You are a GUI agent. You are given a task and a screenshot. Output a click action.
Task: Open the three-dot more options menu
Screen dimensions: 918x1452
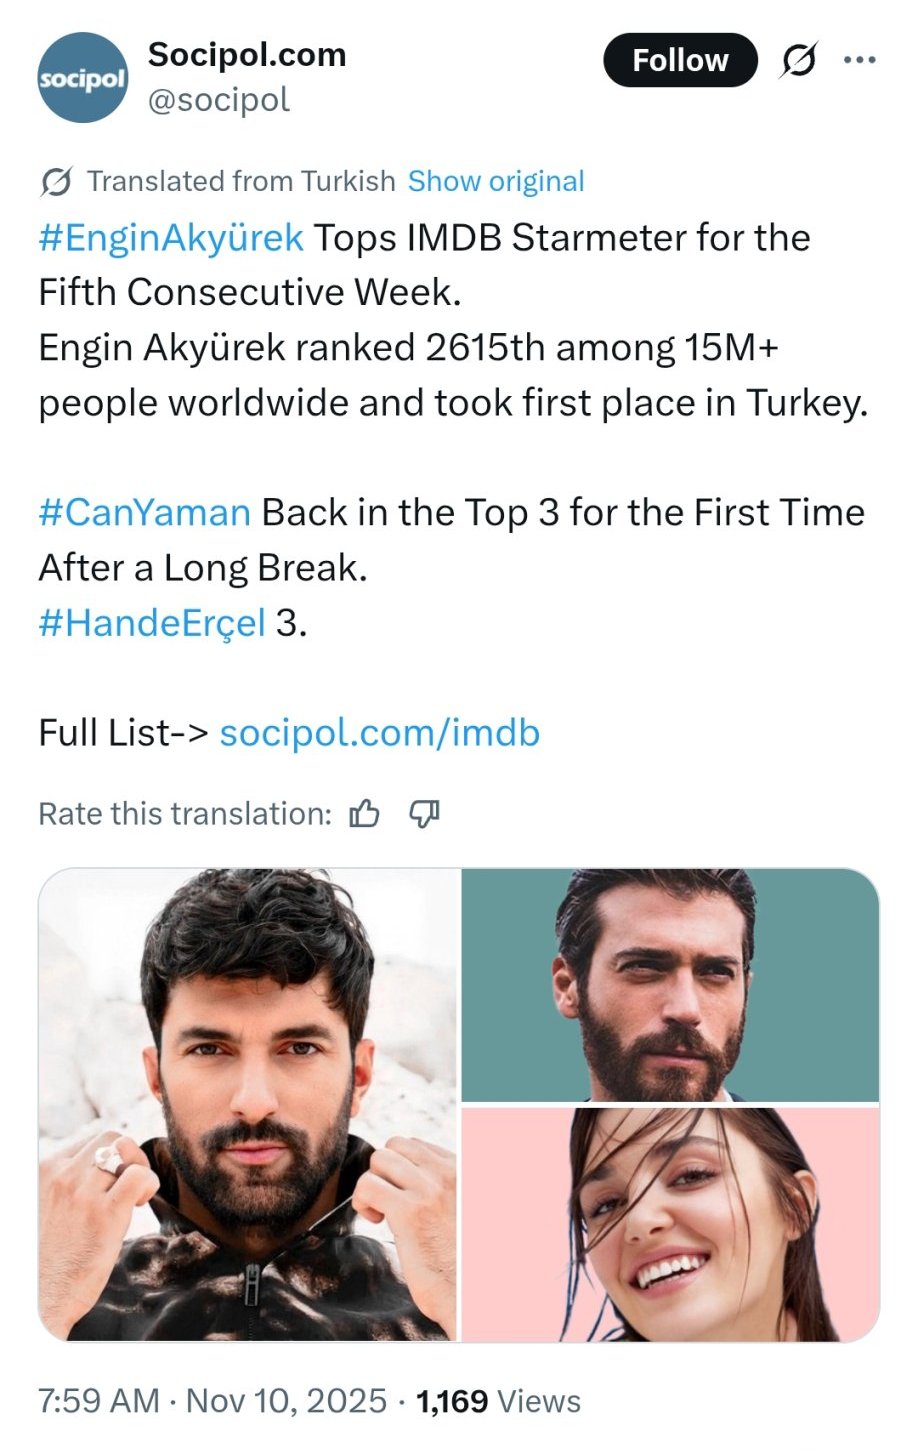pos(859,61)
